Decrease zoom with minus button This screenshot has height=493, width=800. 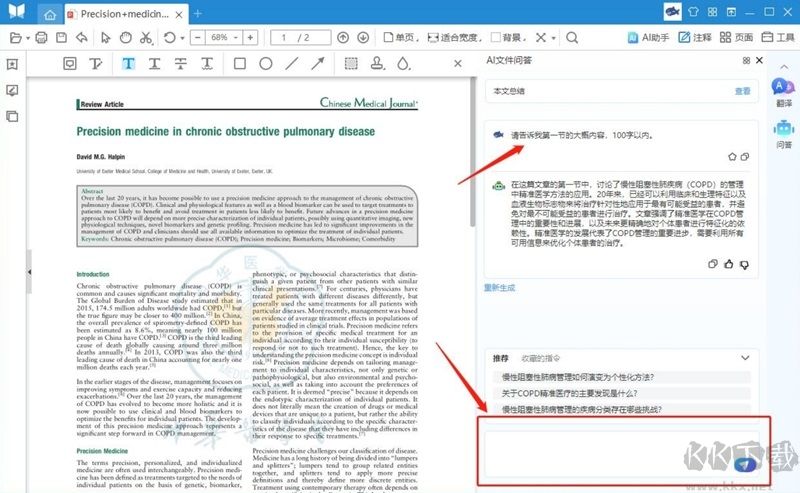pos(197,37)
